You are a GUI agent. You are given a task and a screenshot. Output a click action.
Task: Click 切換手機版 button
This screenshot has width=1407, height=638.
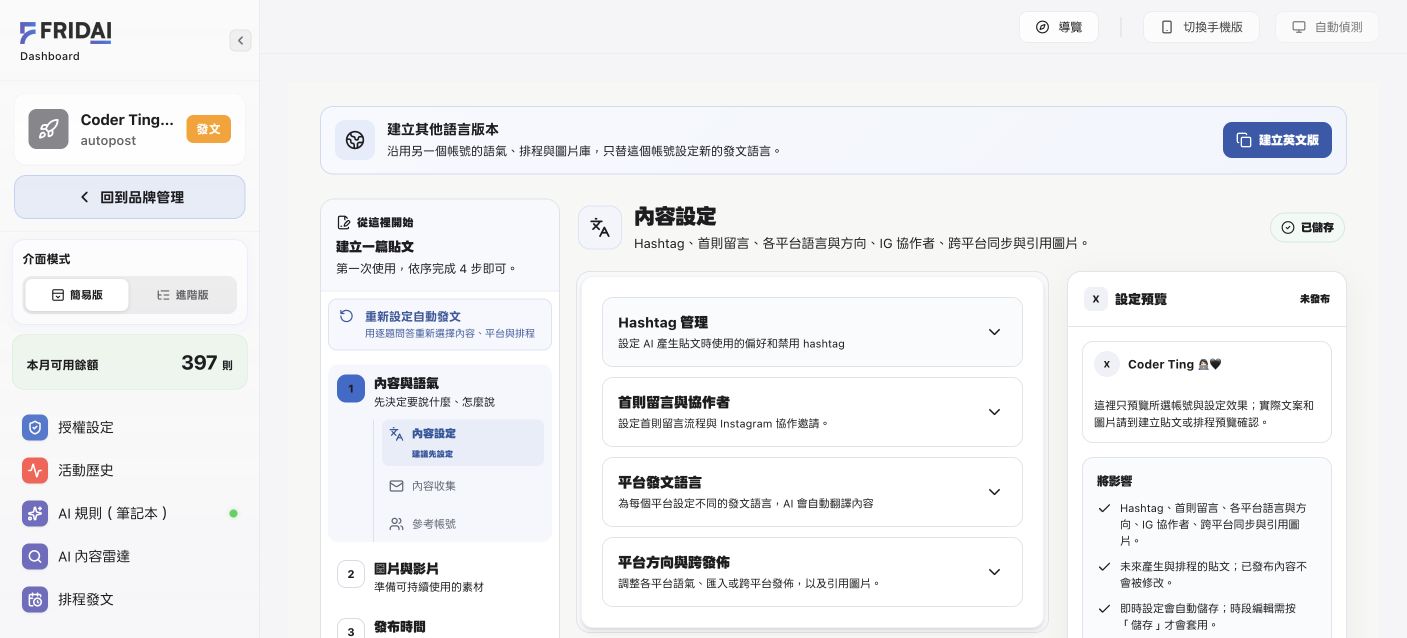[1201, 27]
